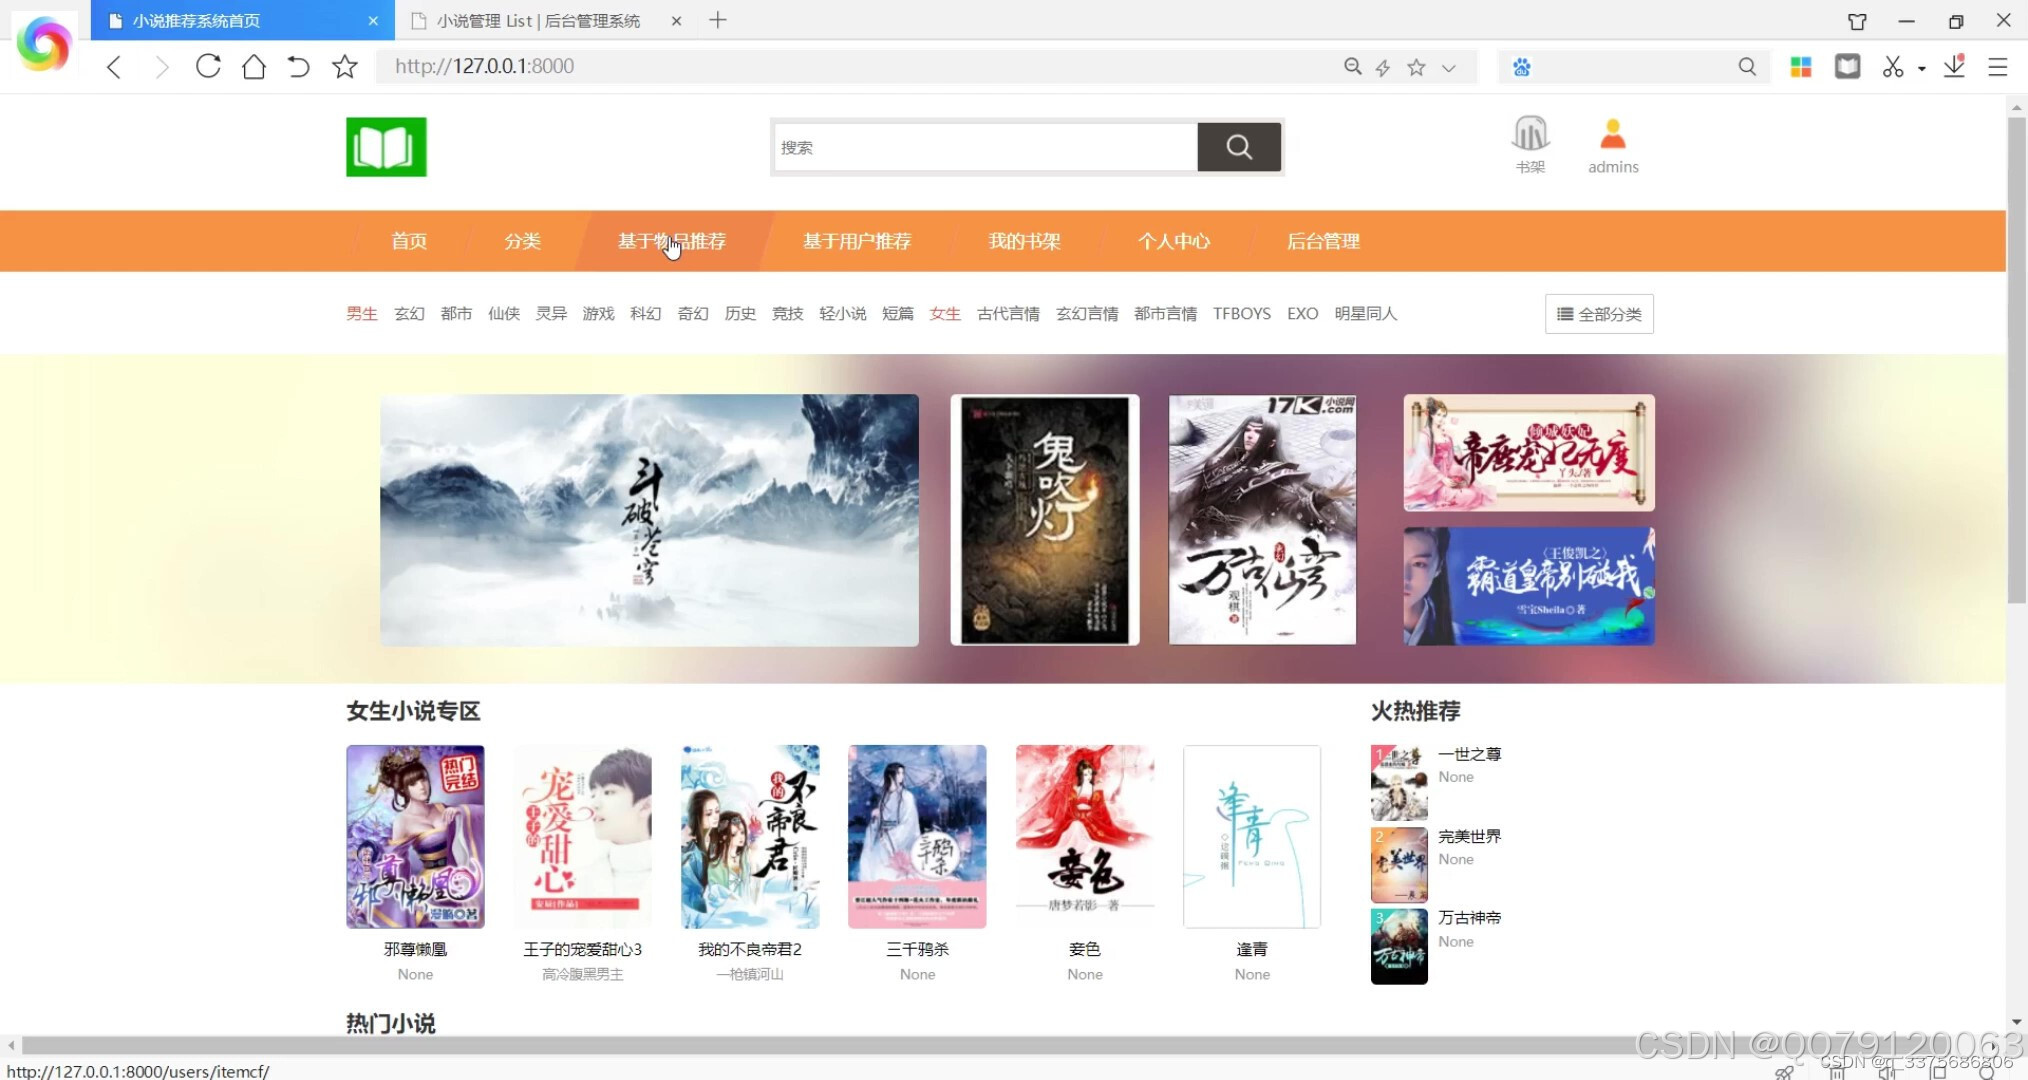Image resolution: width=2028 pixels, height=1080 pixels.
Task: Open the 基于用户推荐 menu item
Action: coord(856,241)
